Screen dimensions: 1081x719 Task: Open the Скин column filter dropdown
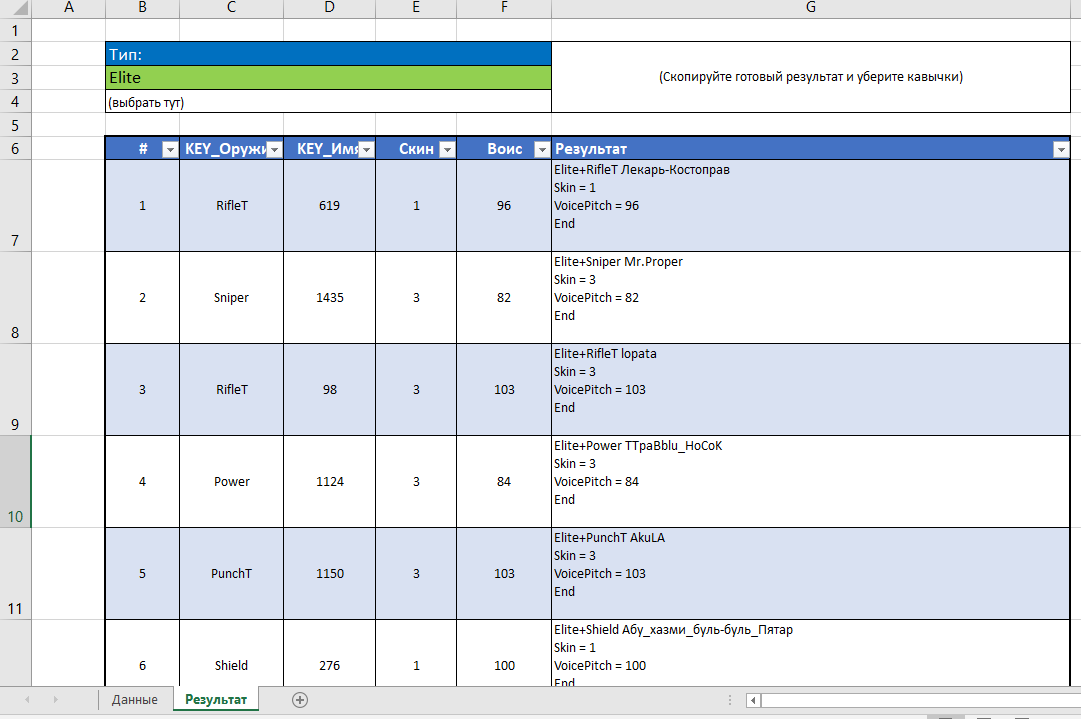[447, 150]
